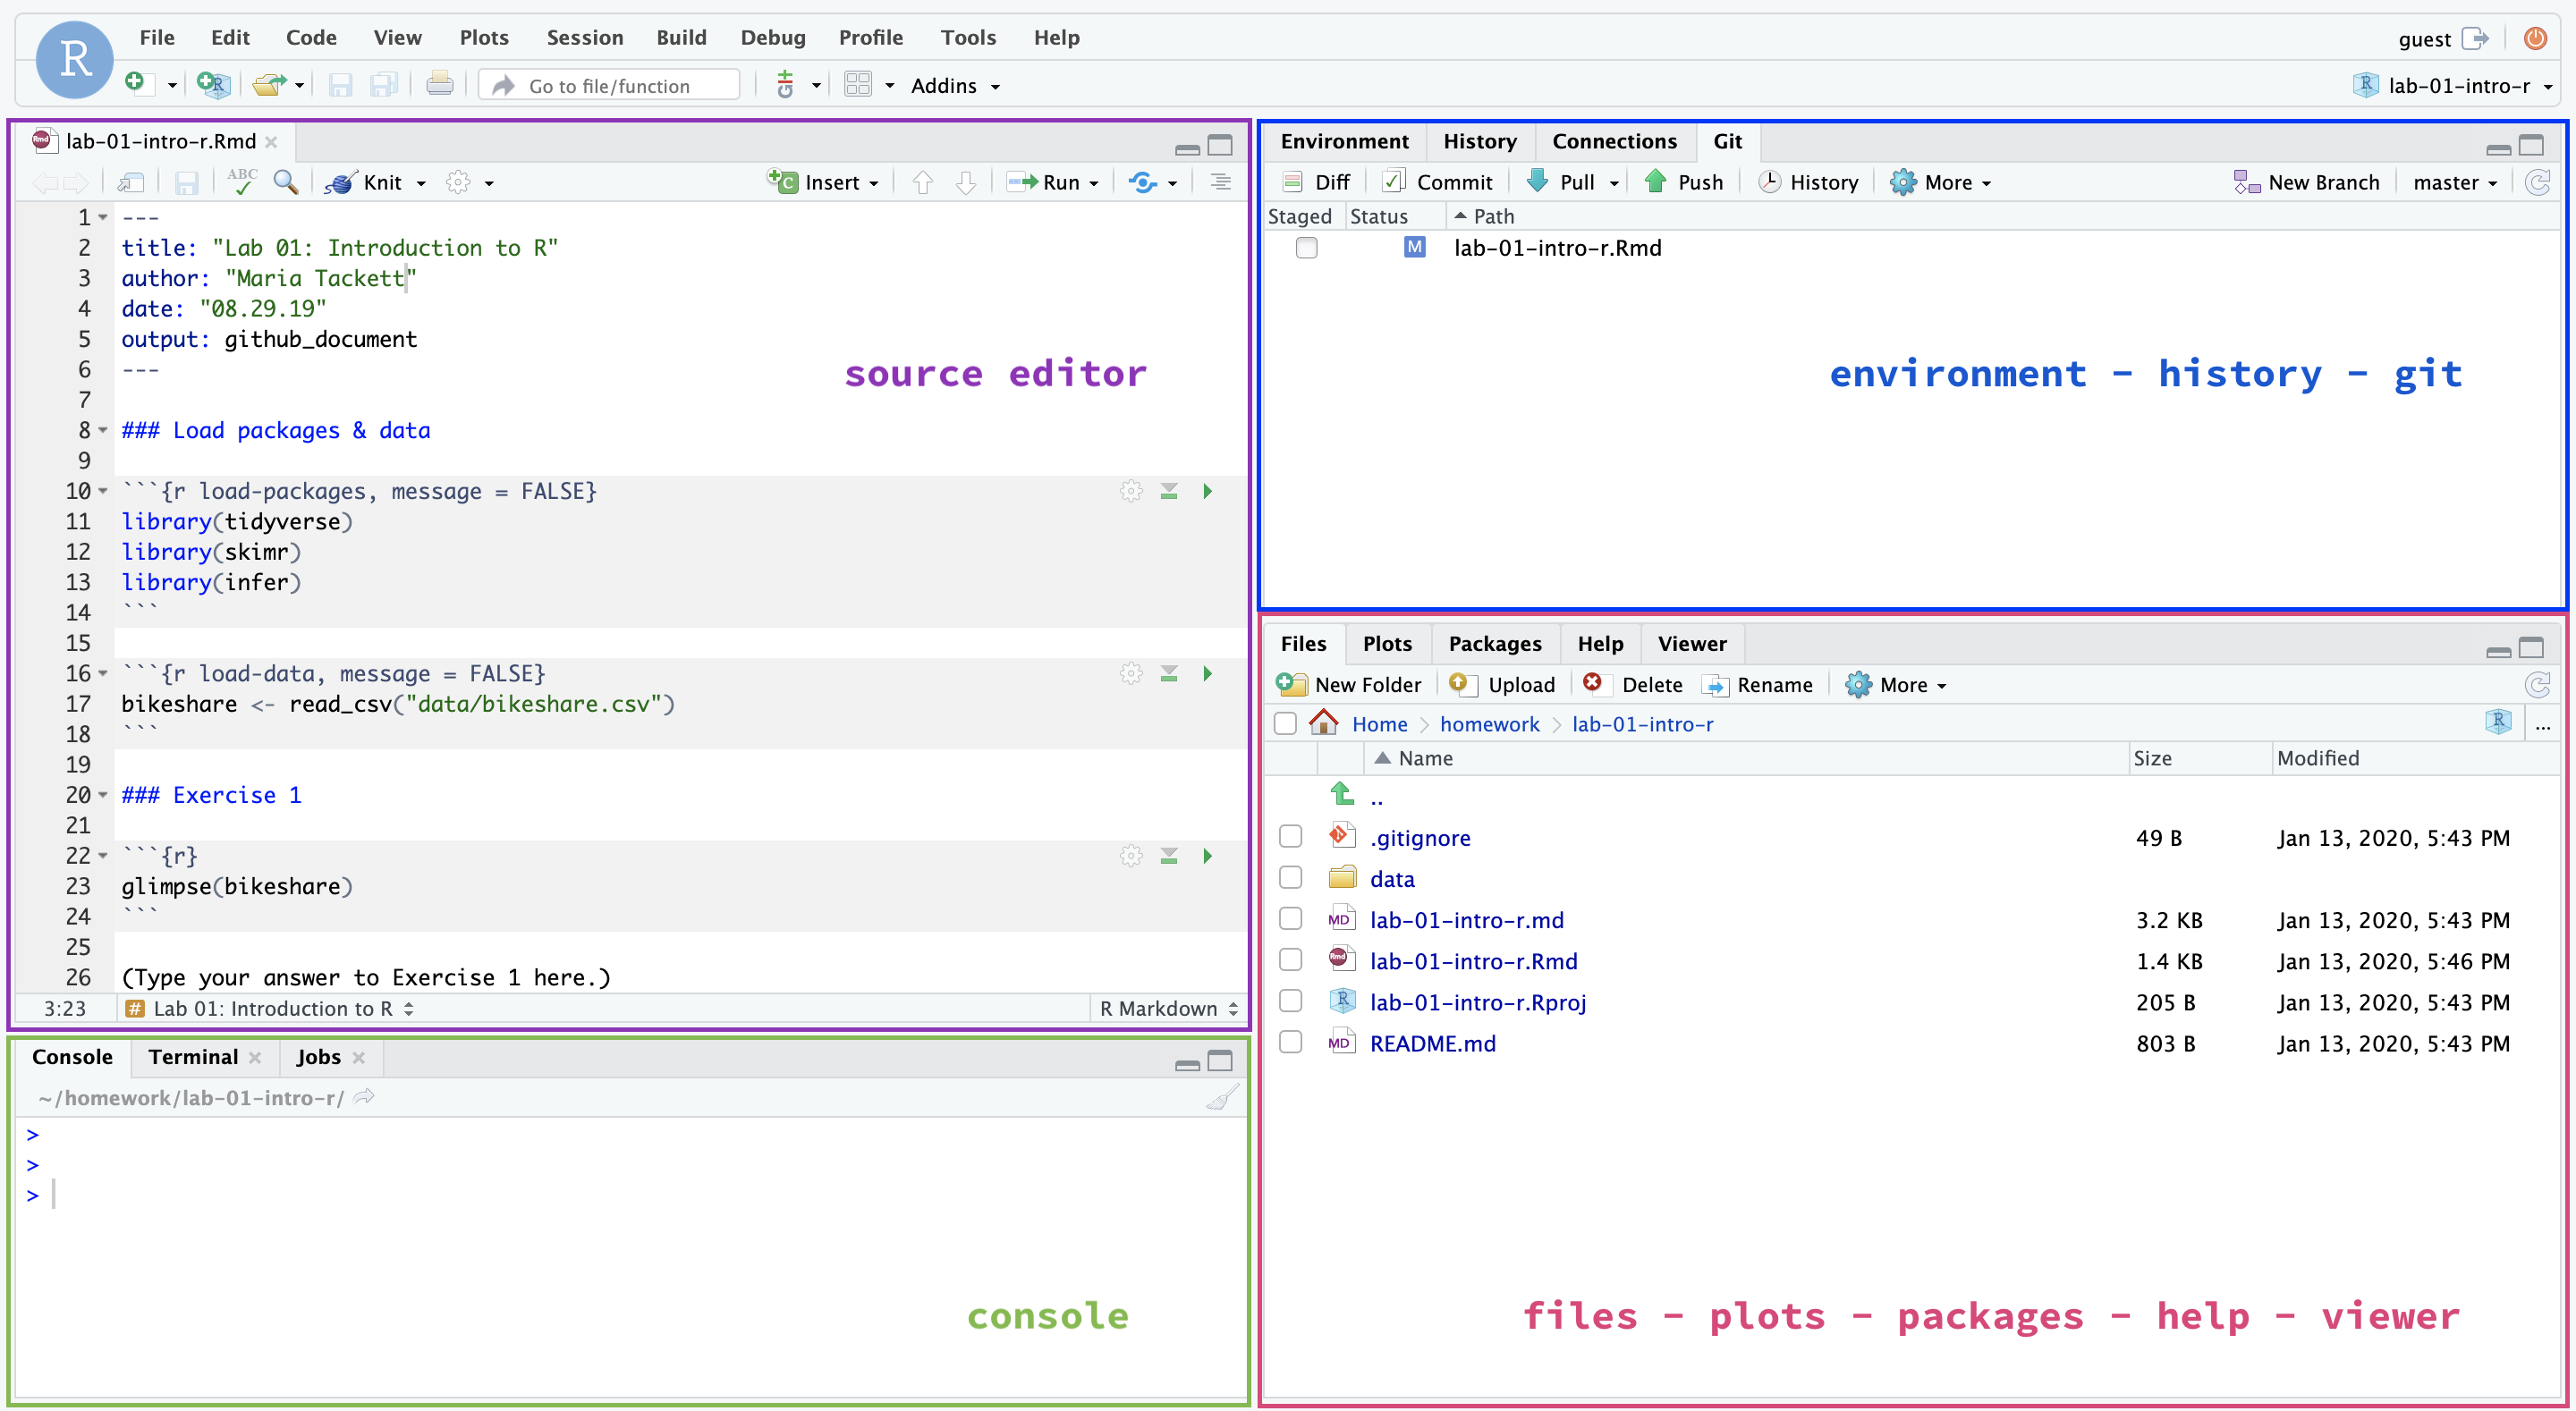Click the print document icon
2576x1411 pixels.
click(x=439, y=85)
